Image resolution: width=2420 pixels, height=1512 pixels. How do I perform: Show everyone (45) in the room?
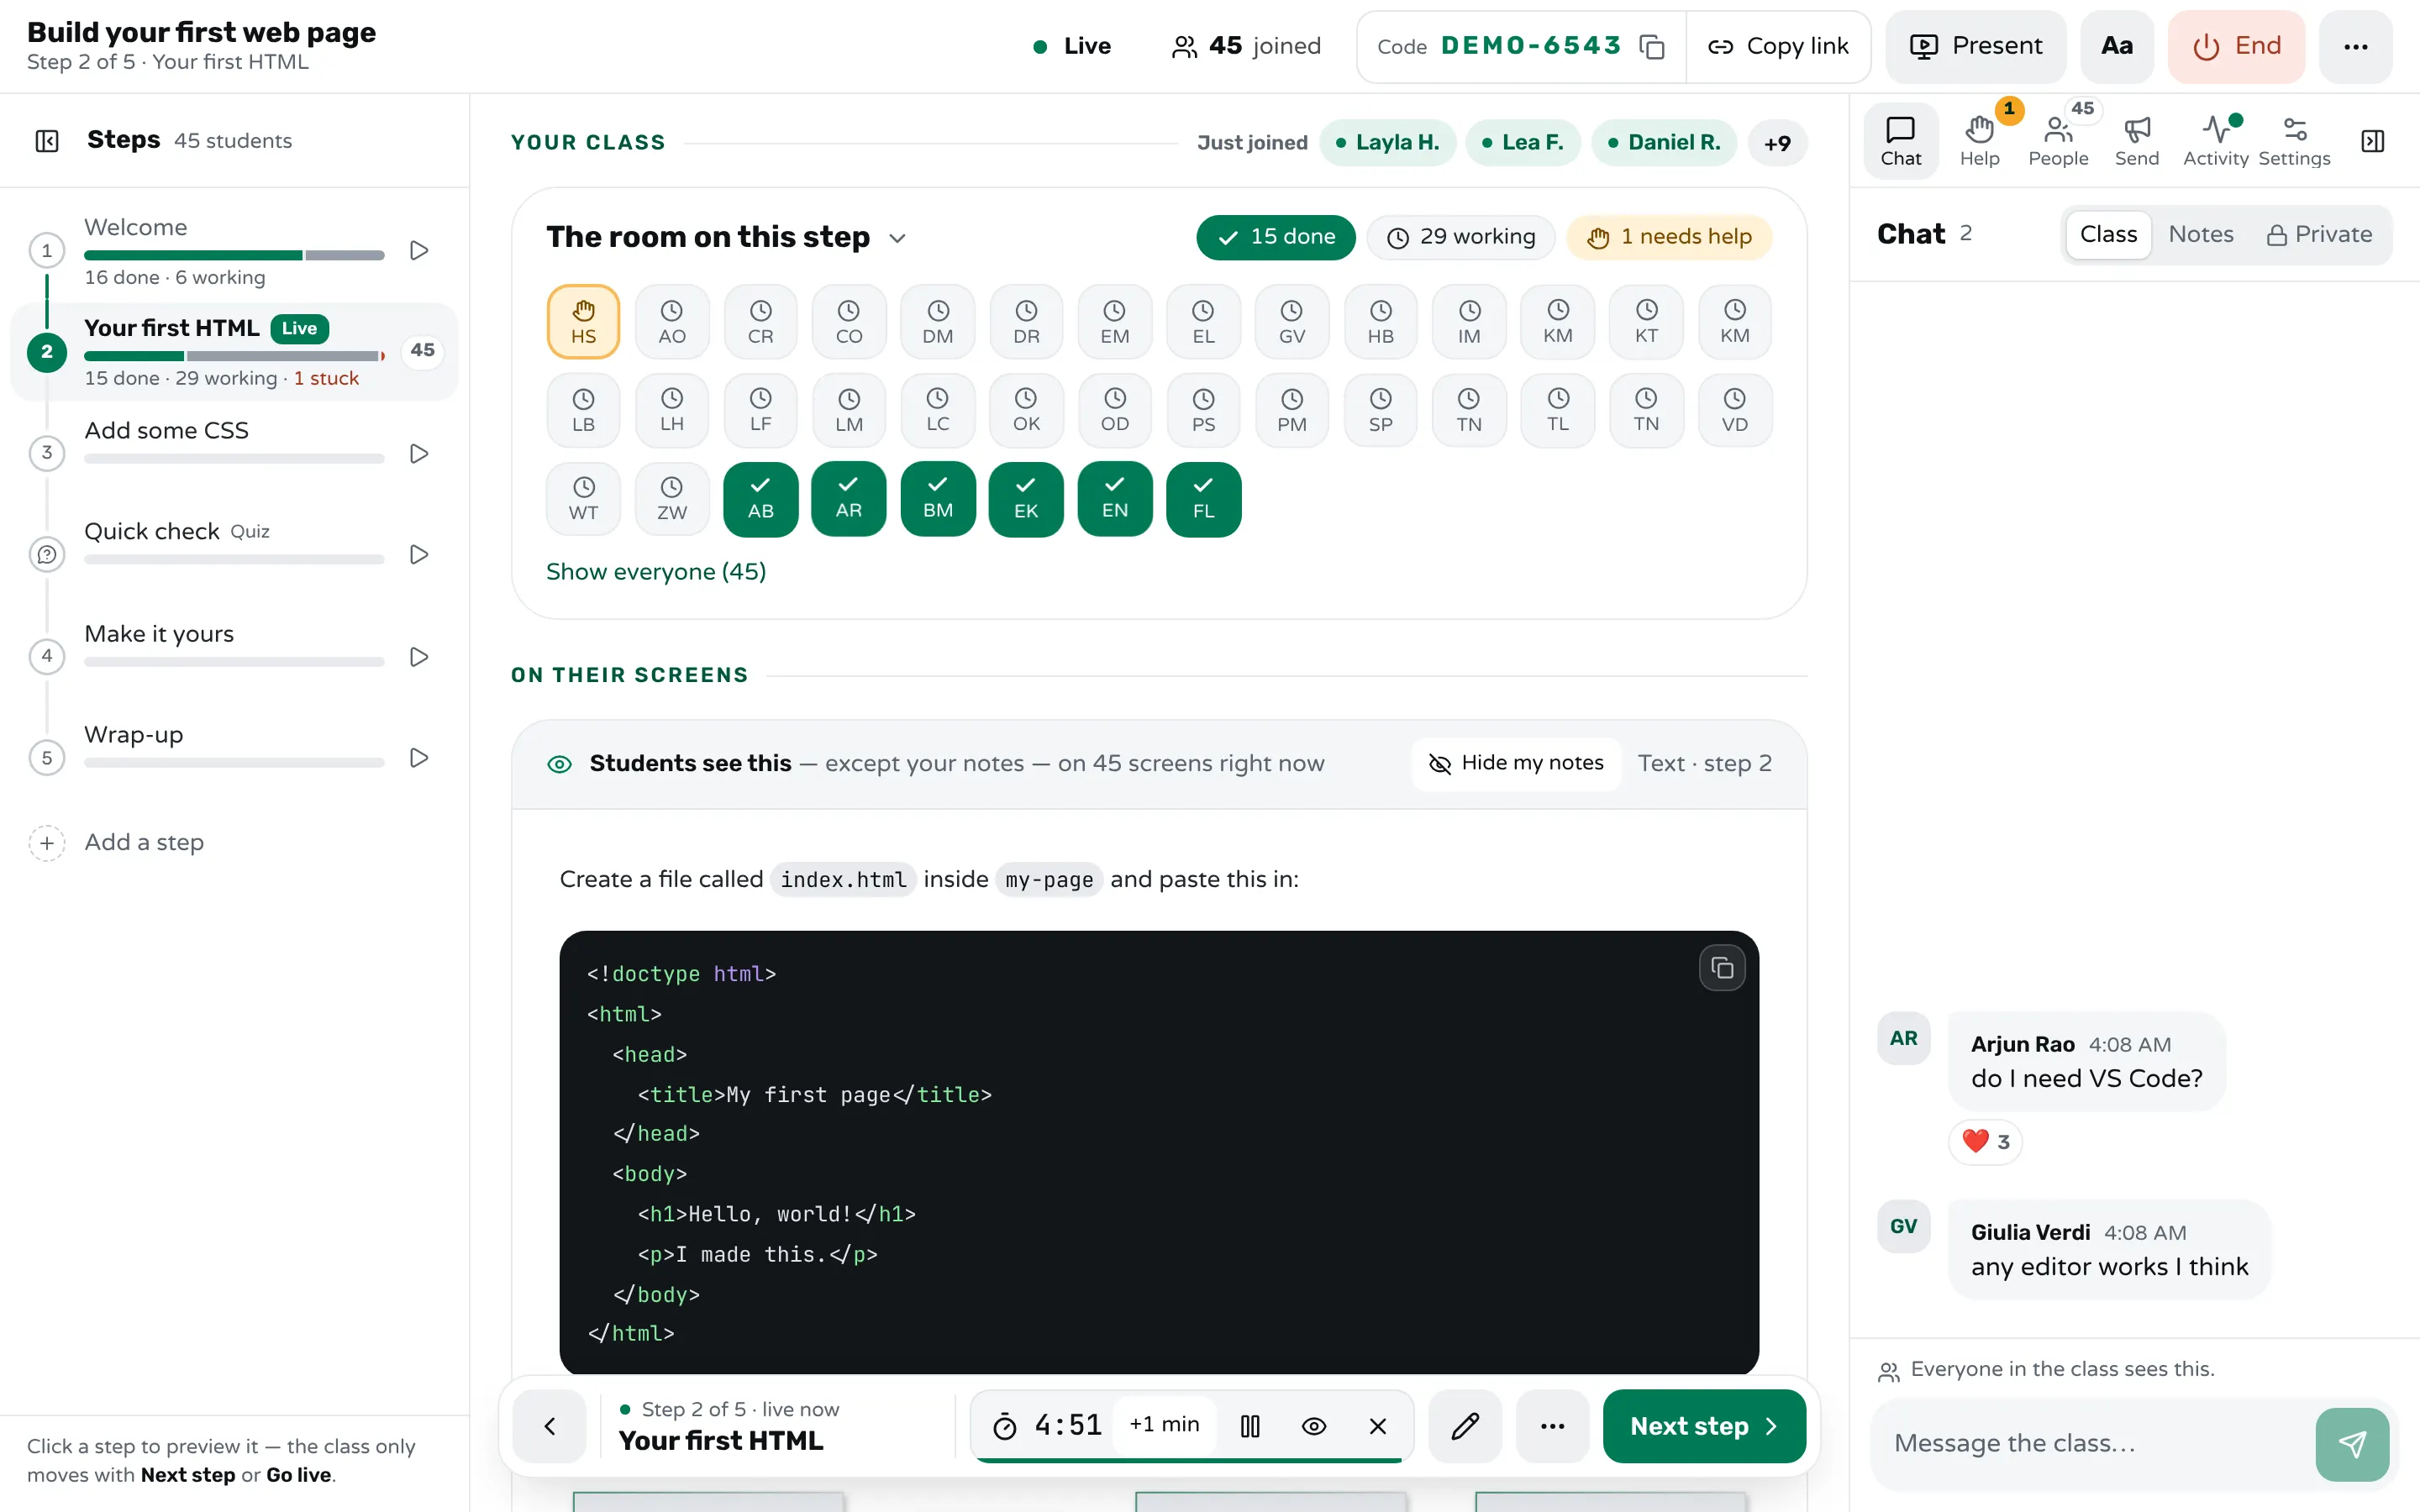[656, 572]
